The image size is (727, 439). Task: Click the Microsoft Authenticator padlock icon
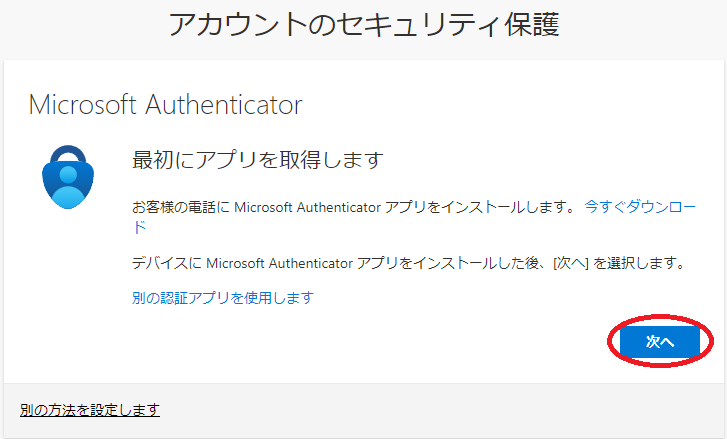pyautogui.click(x=68, y=177)
